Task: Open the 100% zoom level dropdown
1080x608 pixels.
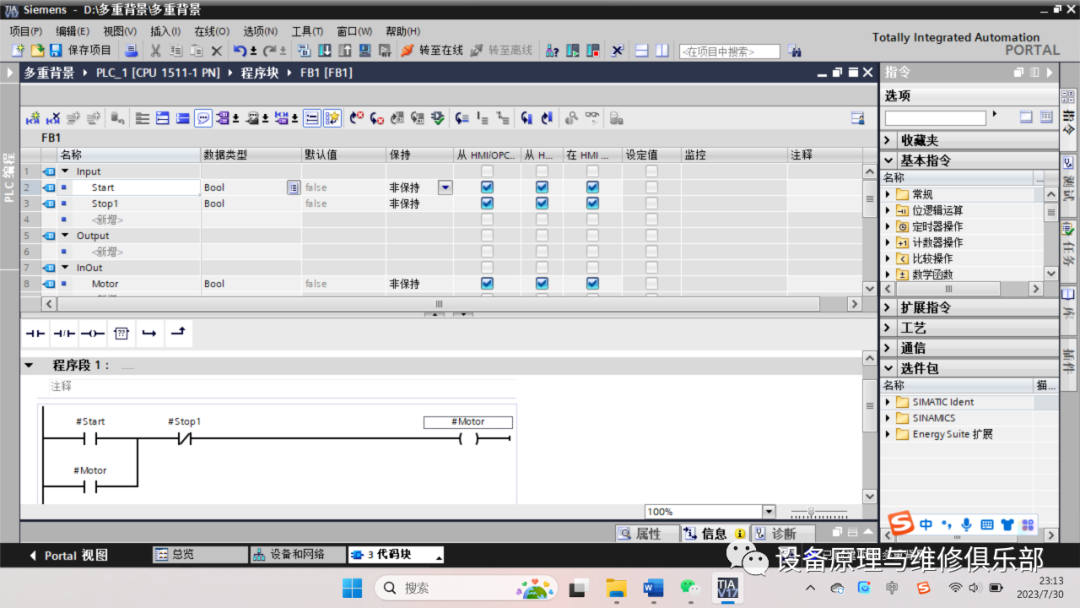Action: coord(767,510)
